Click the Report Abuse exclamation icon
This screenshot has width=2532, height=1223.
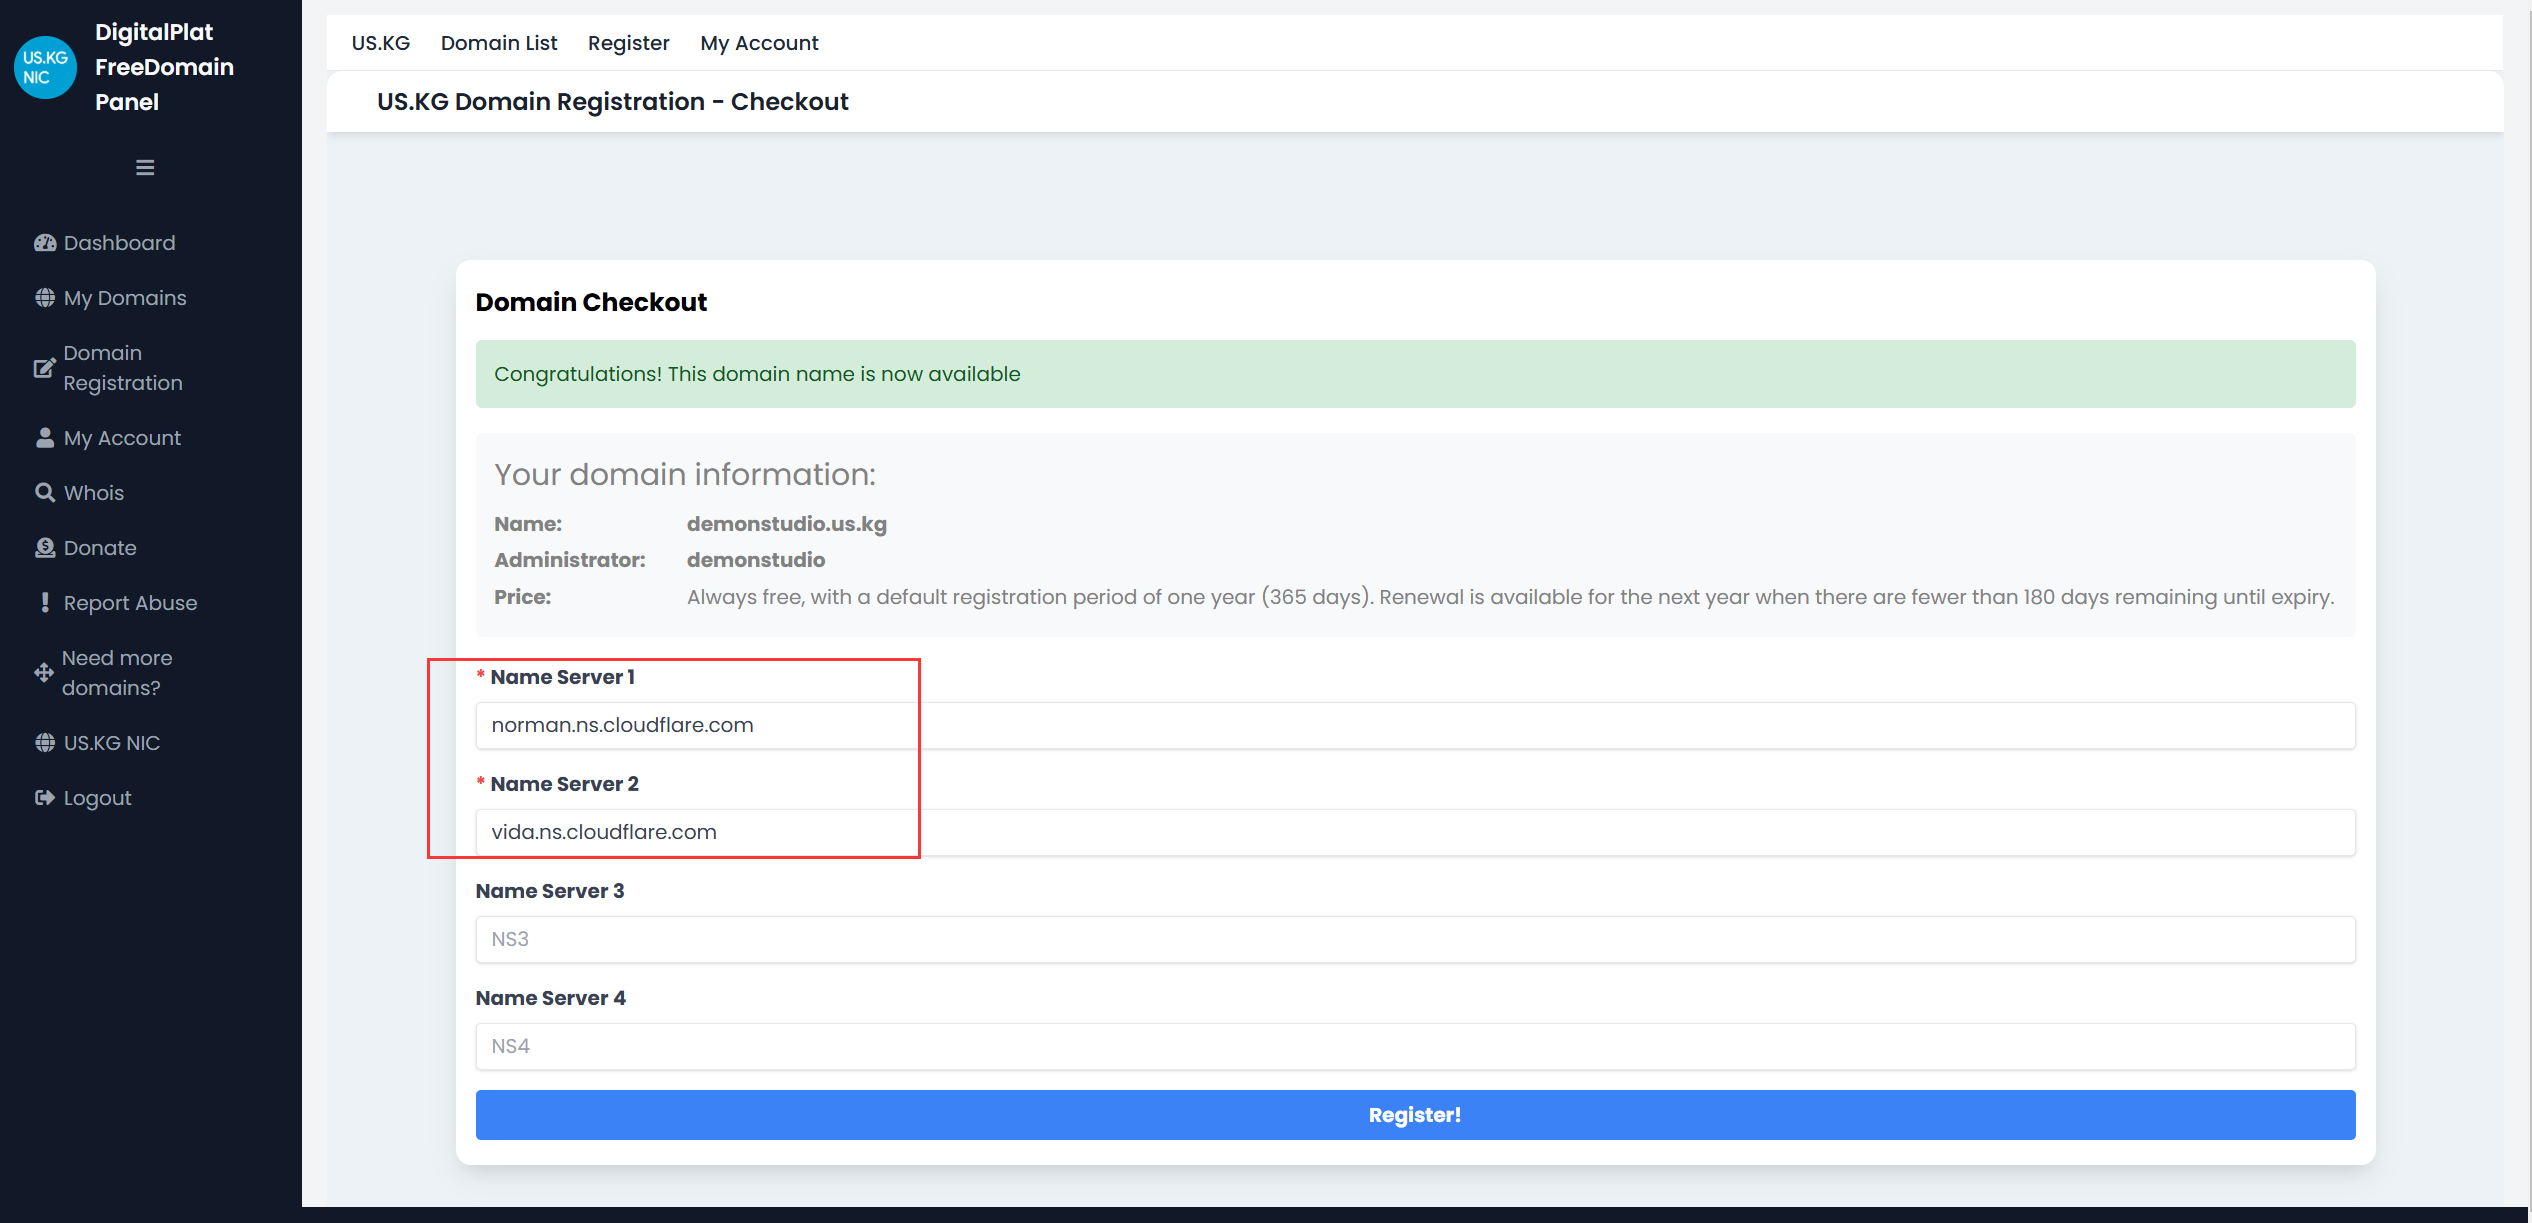tap(45, 603)
